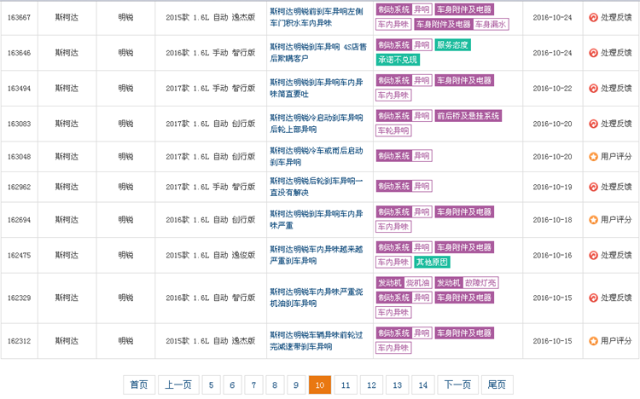Click the red 处理反馈 icon for complaint 162329
The image size is (640, 399).
click(x=593, y=298)
